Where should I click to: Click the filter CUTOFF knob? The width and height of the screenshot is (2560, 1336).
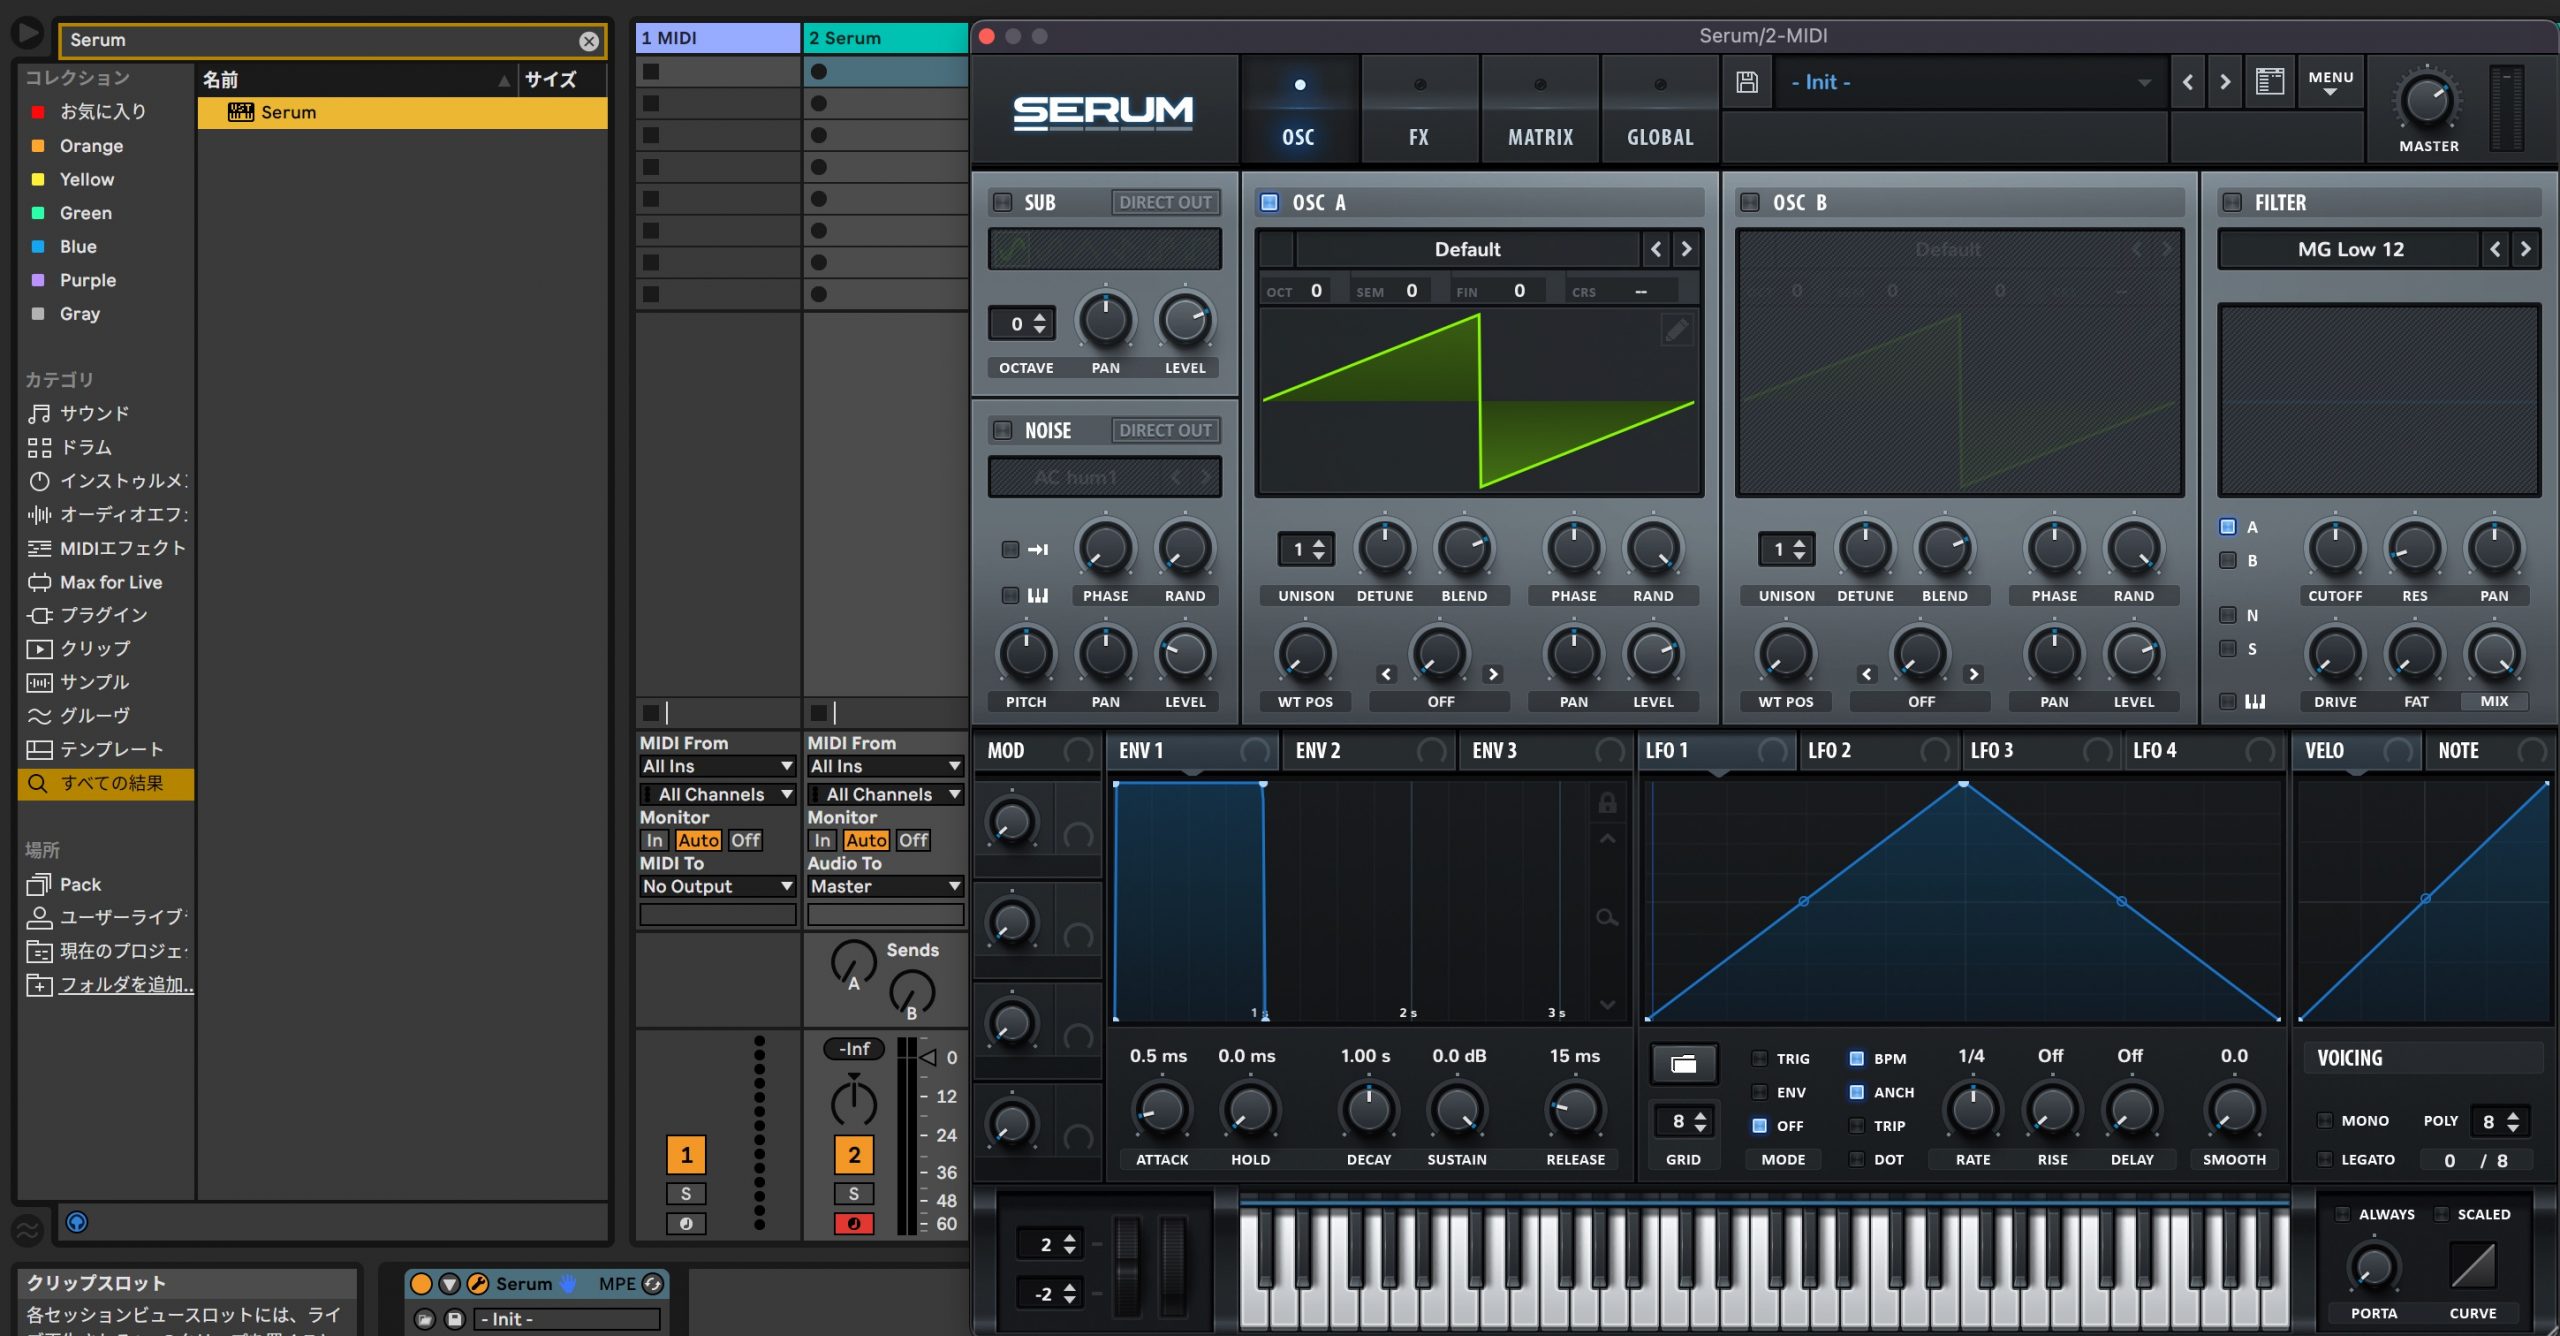[2334, 549]
